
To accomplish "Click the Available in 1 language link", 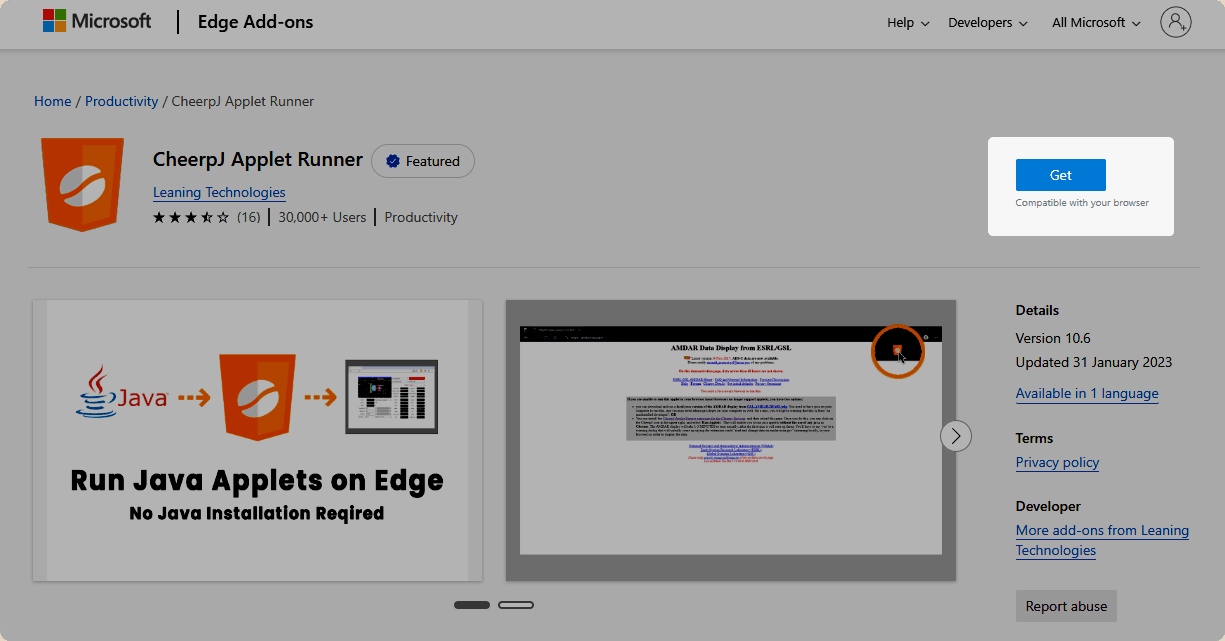I will (x=1086, y=393).
